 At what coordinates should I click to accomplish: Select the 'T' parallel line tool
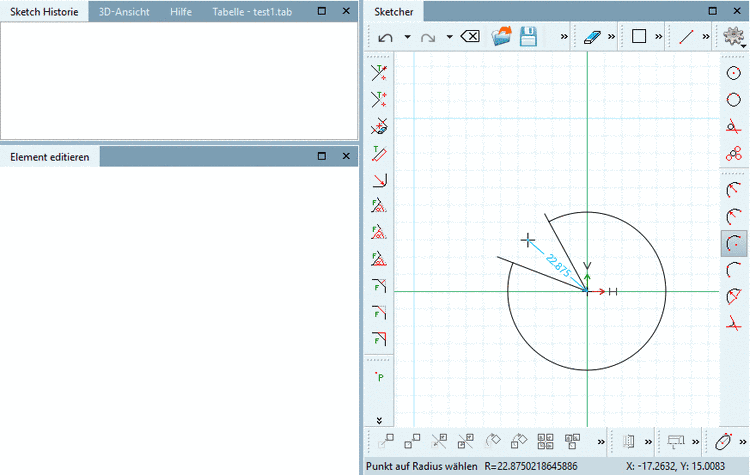click(x=379, y=154)
